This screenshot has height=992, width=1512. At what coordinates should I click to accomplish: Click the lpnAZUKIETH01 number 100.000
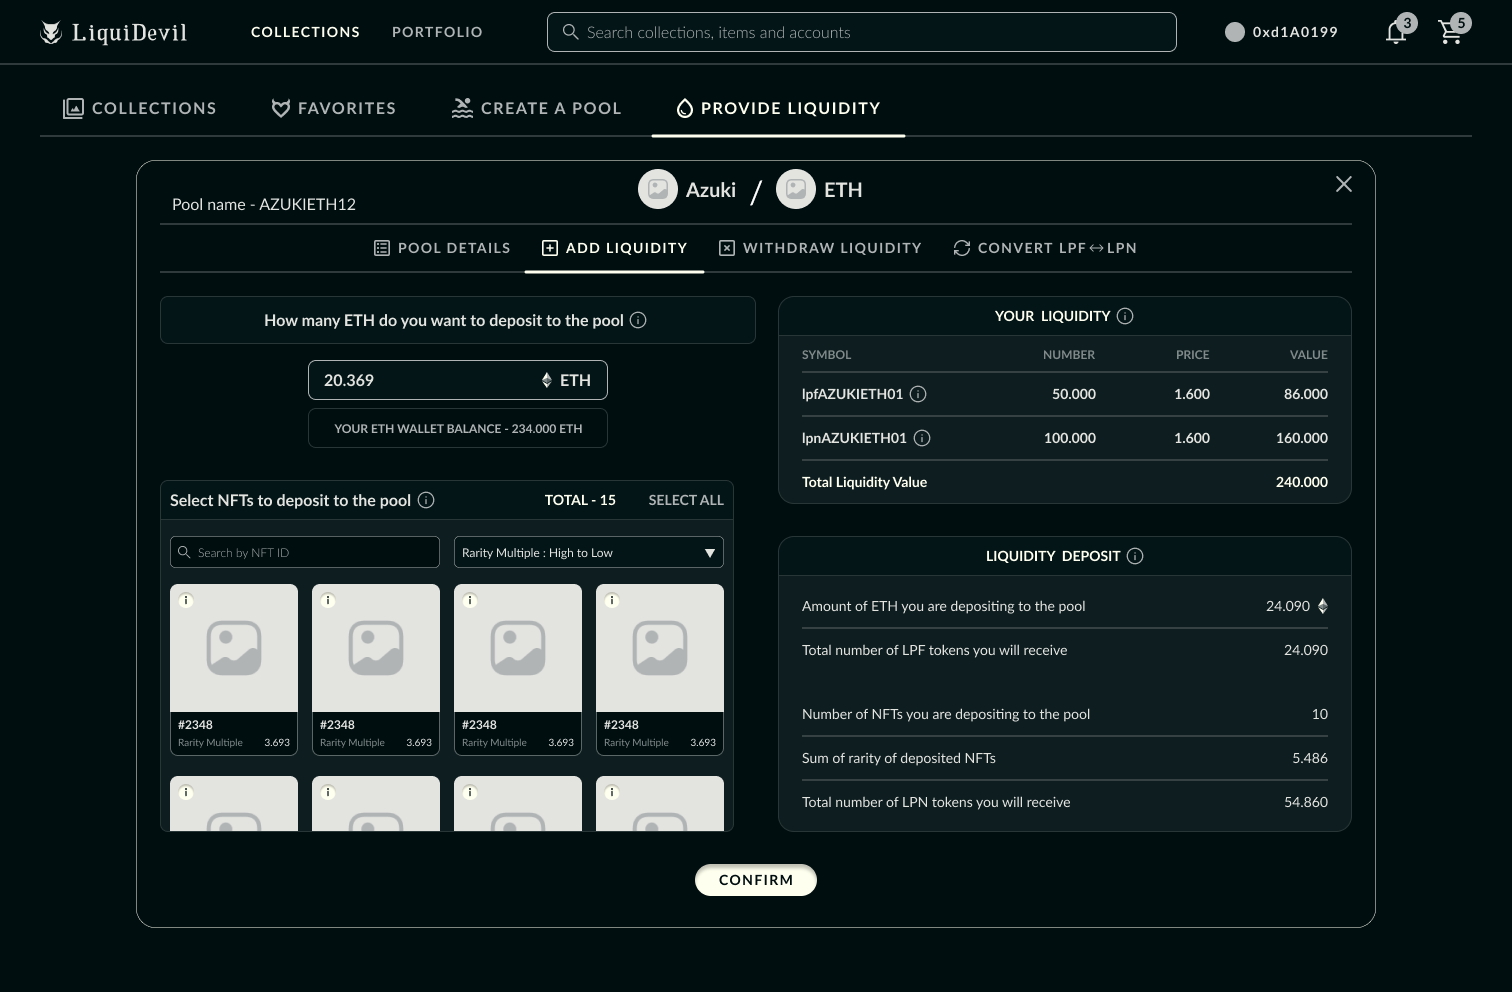tap(1070, 438)
